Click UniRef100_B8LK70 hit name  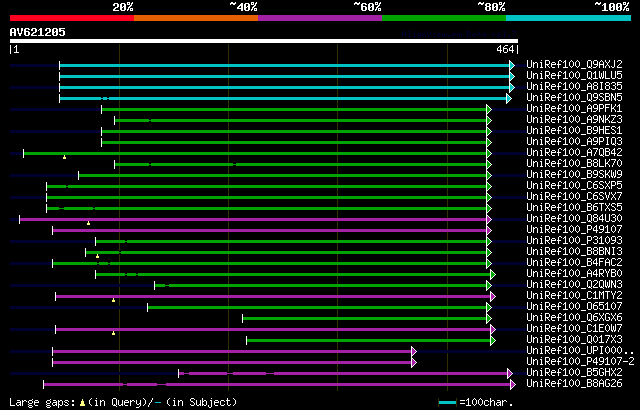click(574, 164)
